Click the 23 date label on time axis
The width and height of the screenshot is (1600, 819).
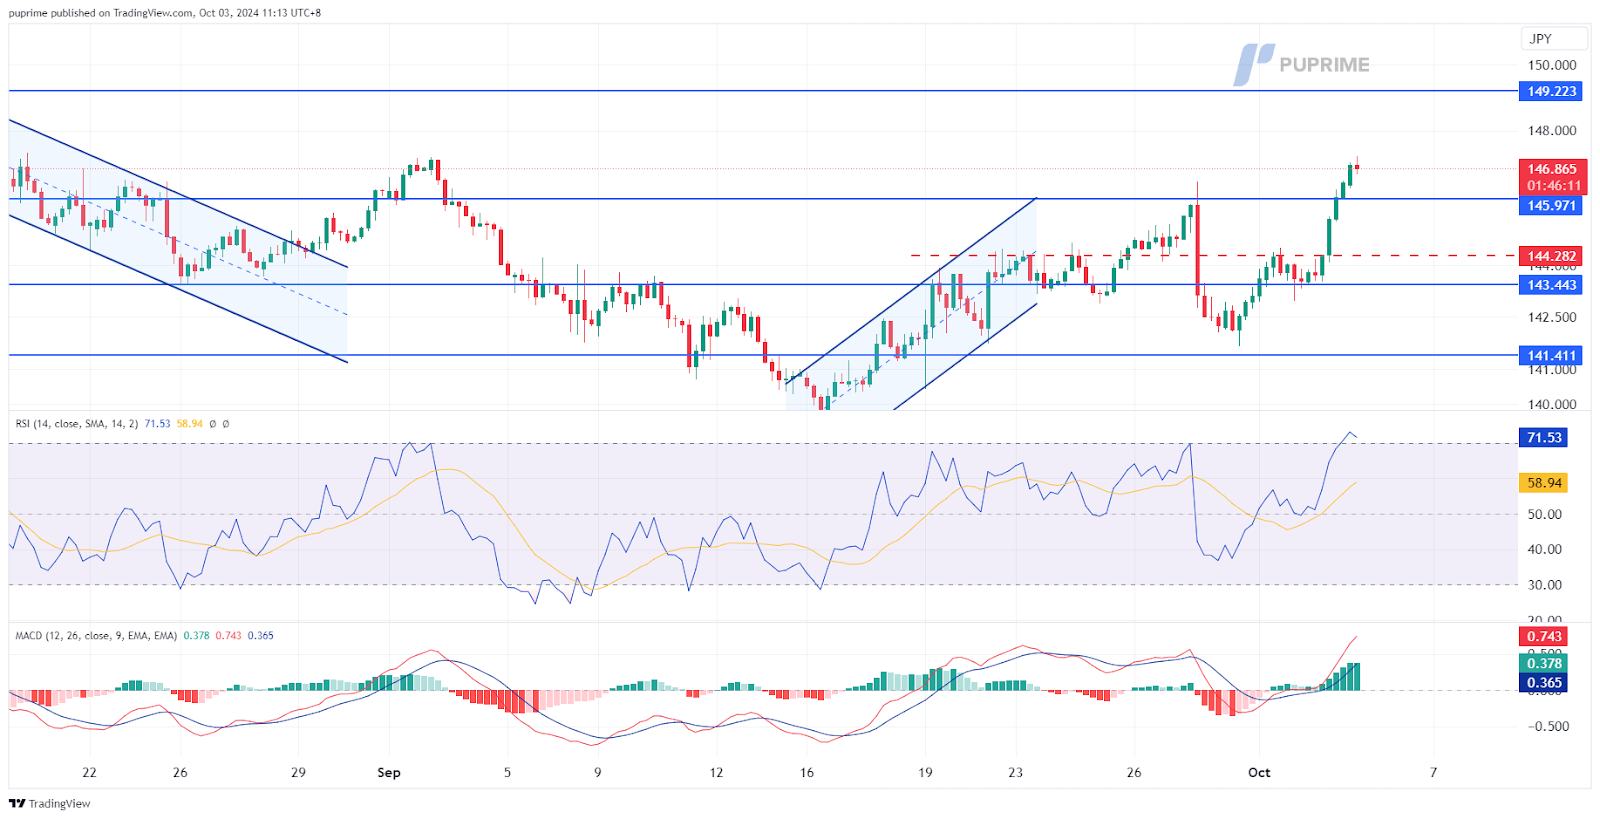click(1015, 772)
